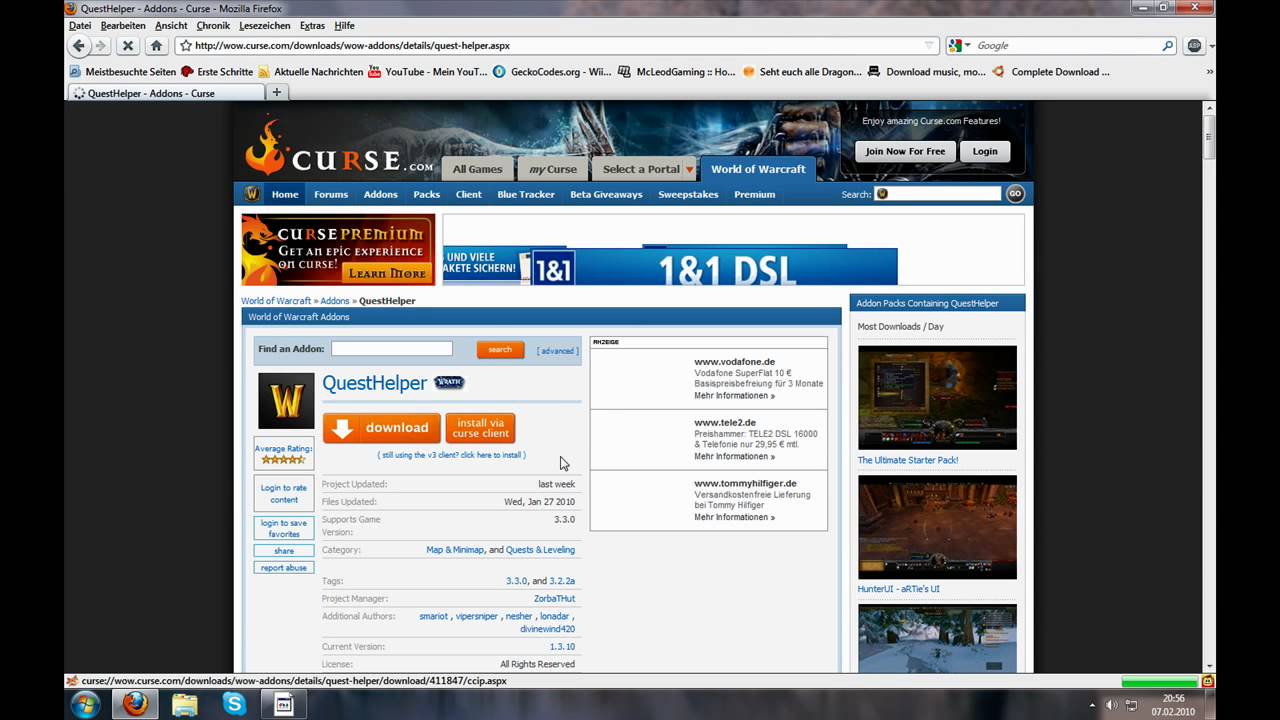The height and width of the screenshot is (720, 1280).
Task: Show hidden tray icons arrow
Action: coord(1092,705)
